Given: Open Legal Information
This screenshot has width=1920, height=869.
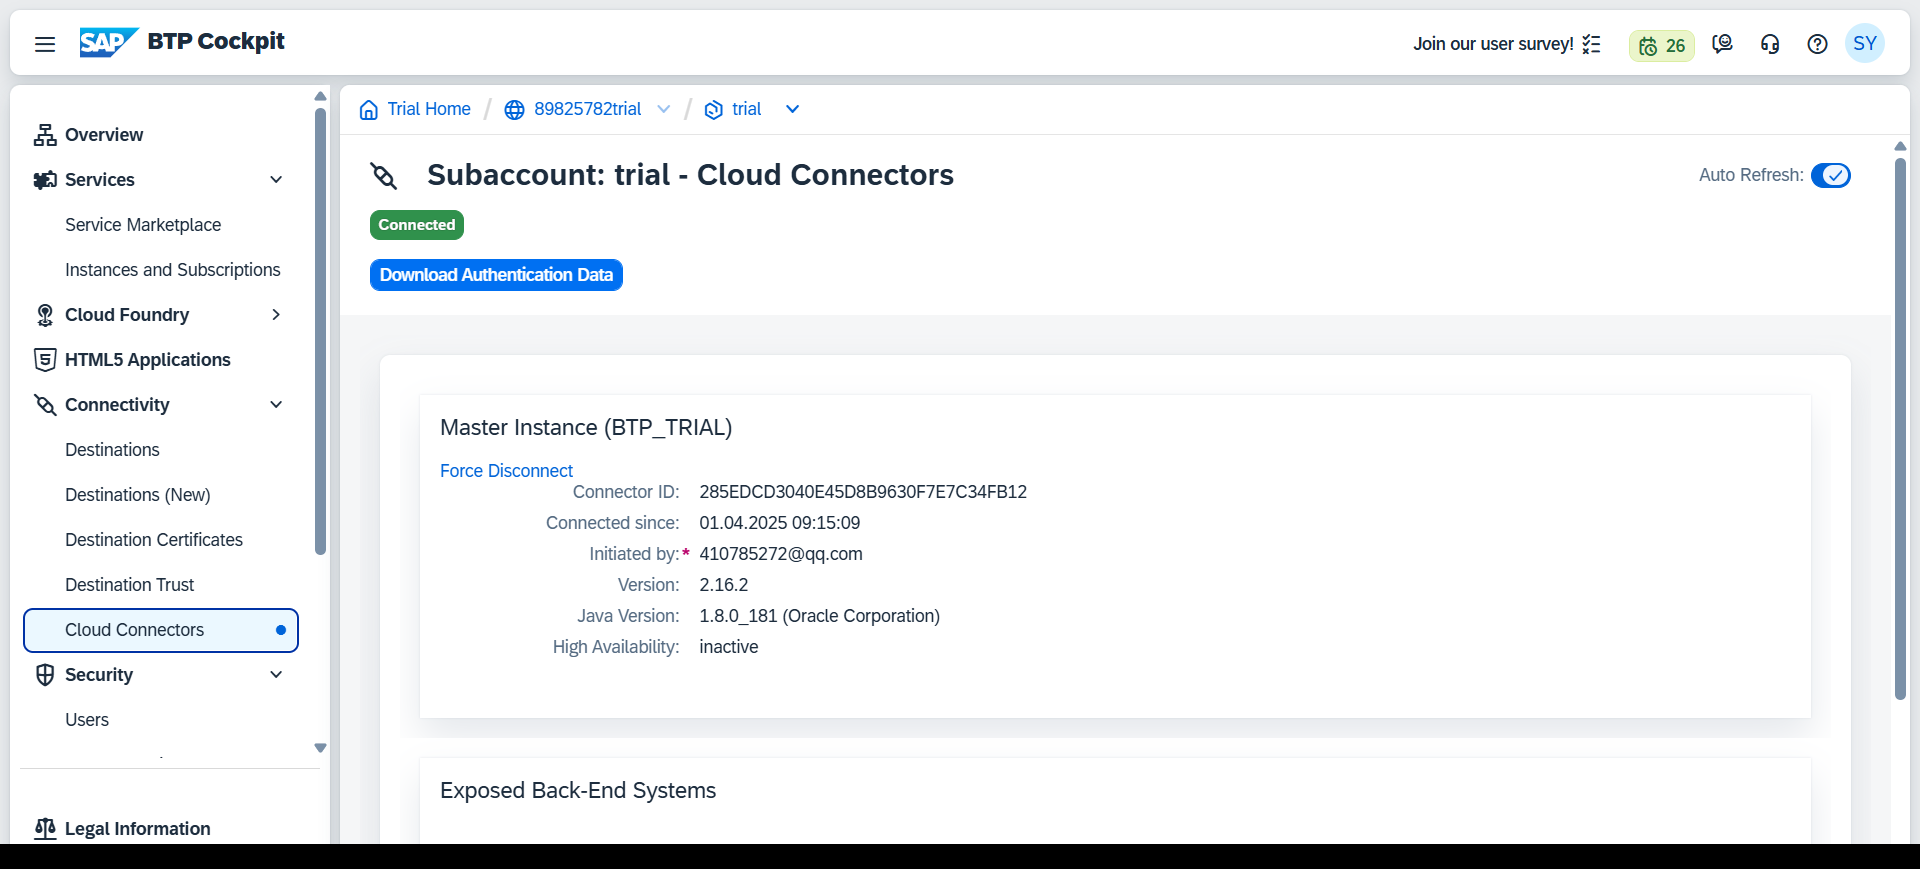Looking at the screenshot, I should tap(138, 829).
